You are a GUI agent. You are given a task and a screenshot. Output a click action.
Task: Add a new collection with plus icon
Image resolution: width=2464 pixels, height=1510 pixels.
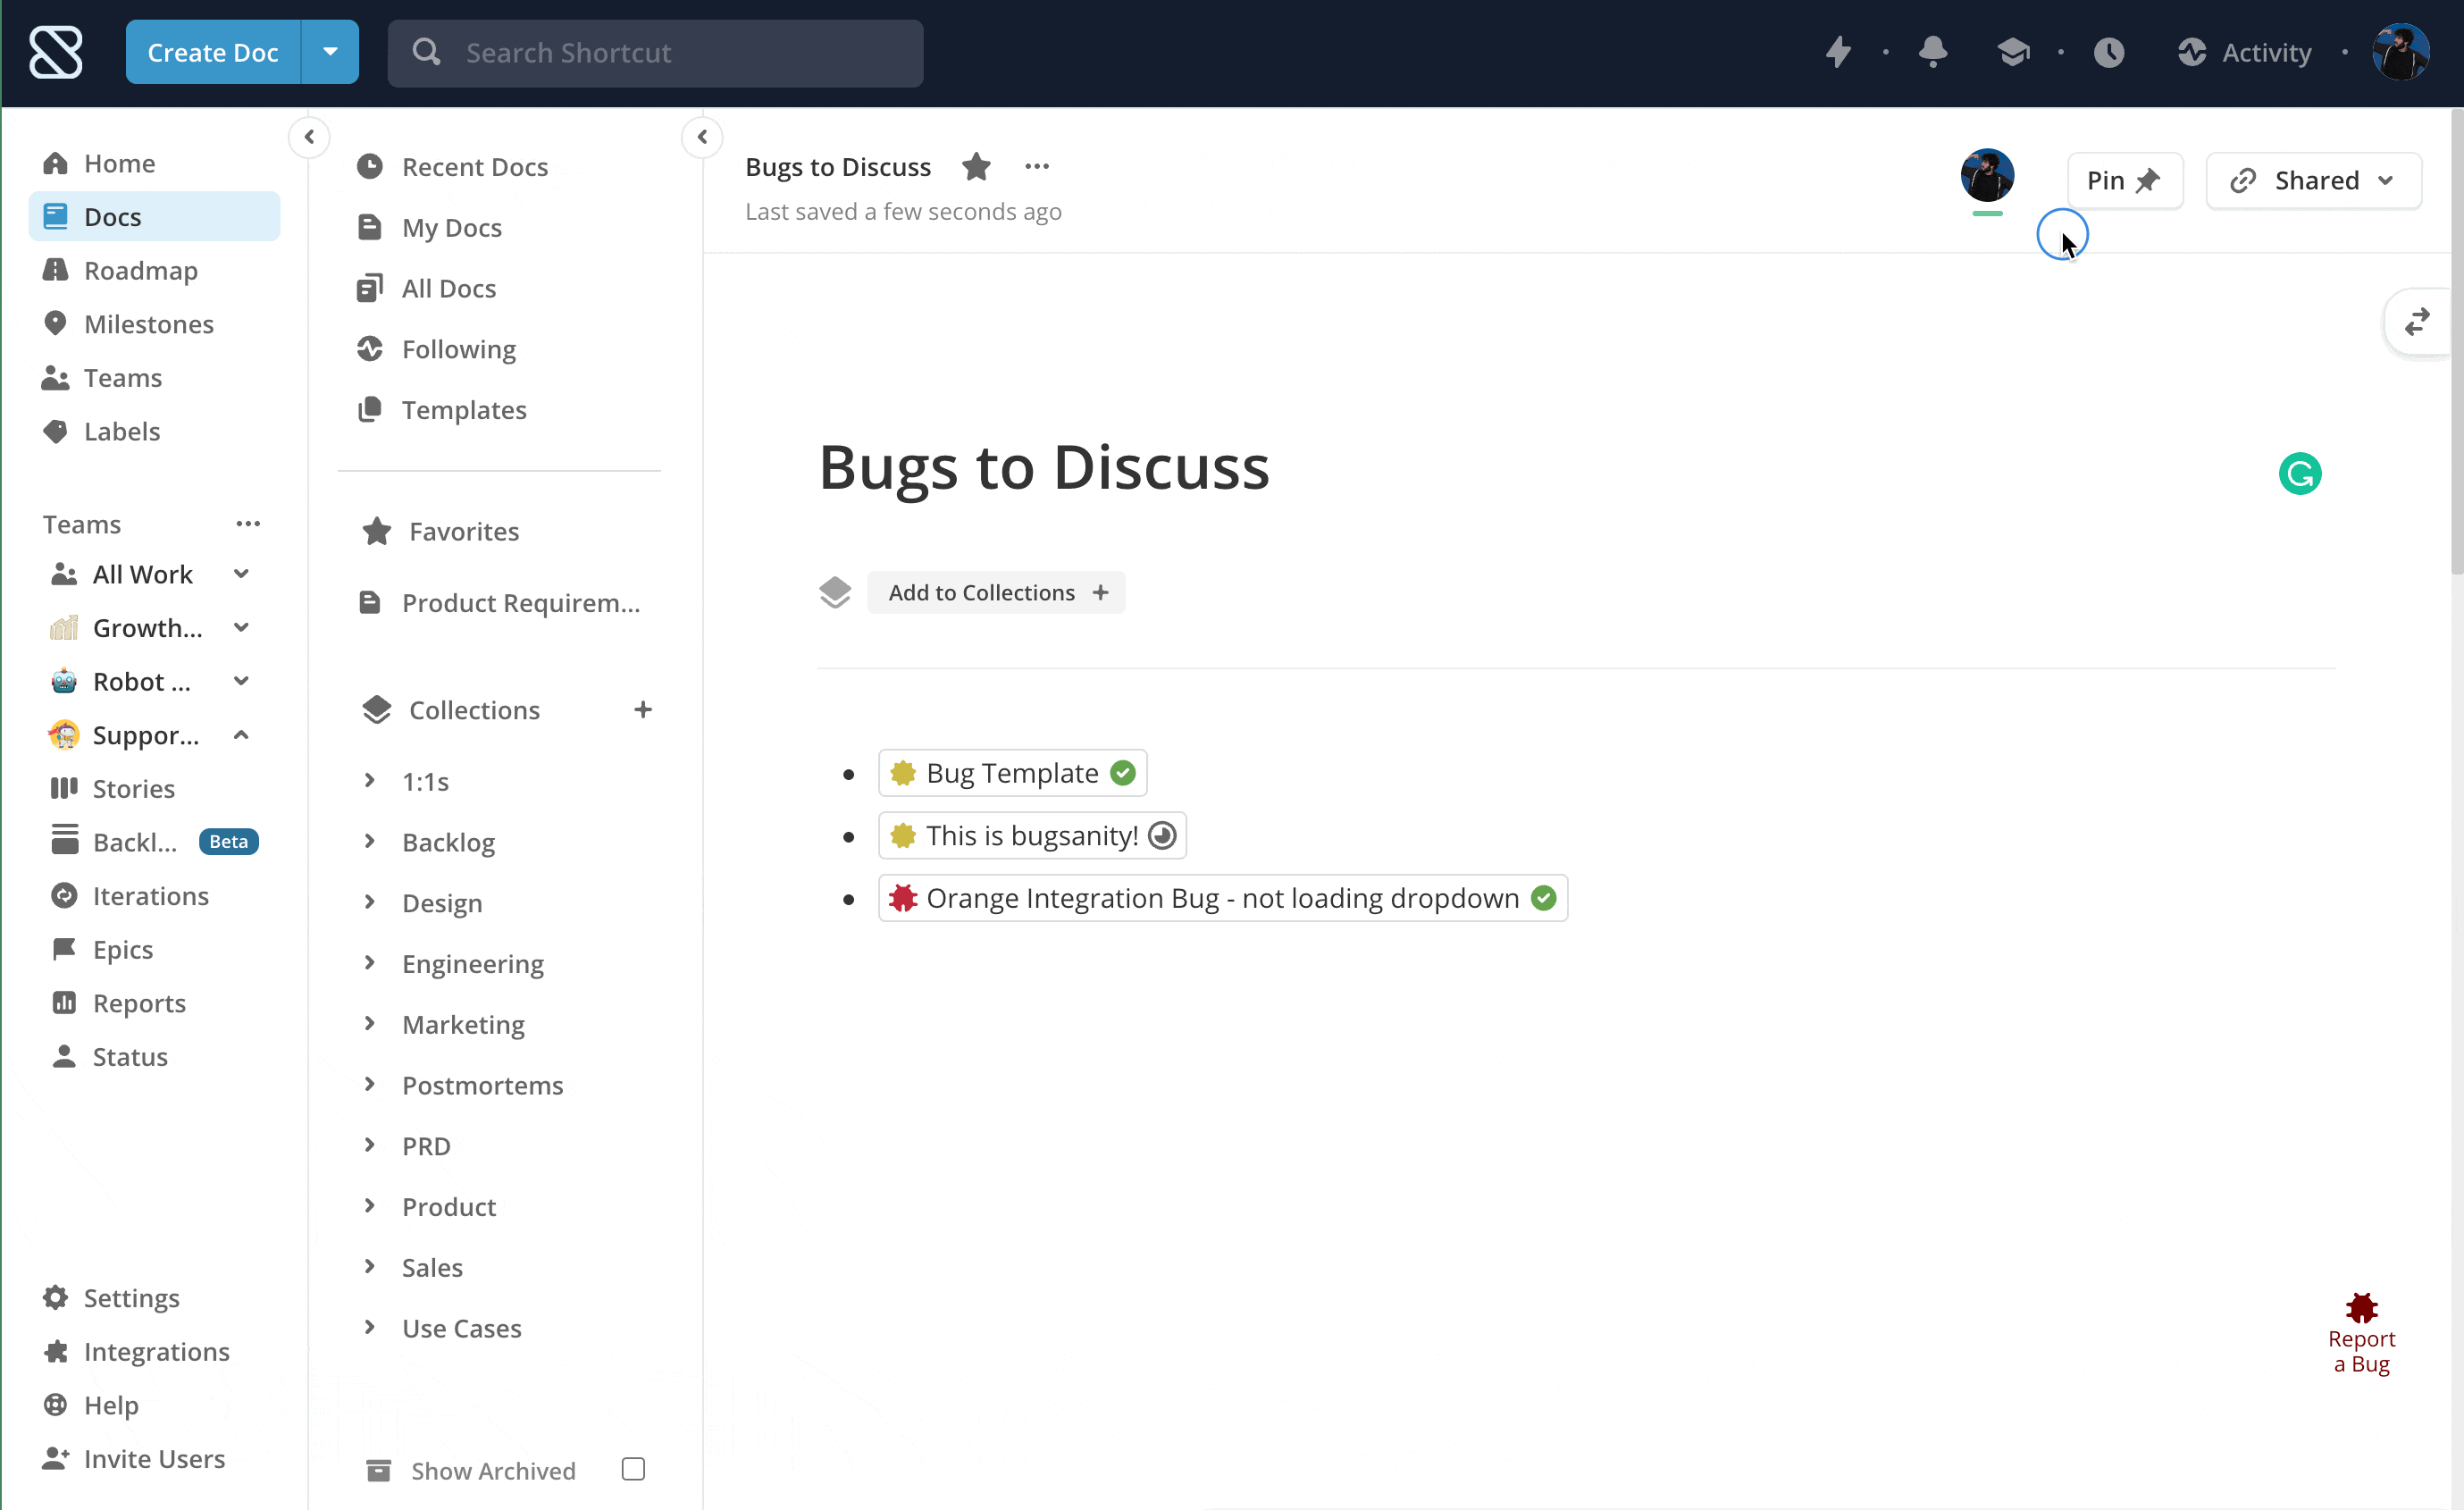click(x=643, y=710)
